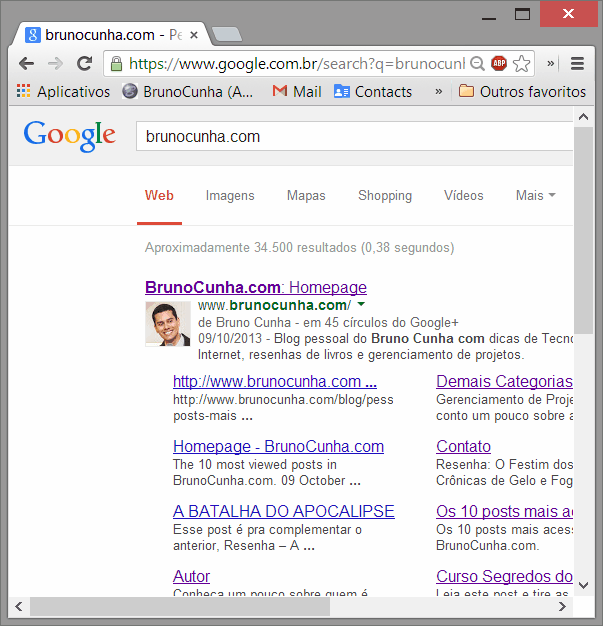Open the Homepage - BrunoCunha.com sitelink

278,446
